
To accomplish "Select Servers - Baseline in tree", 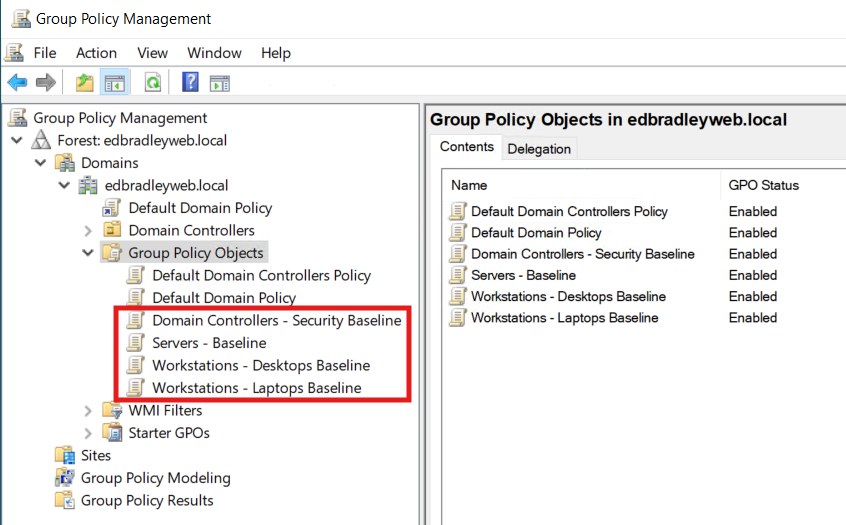I will coord(209,343).
